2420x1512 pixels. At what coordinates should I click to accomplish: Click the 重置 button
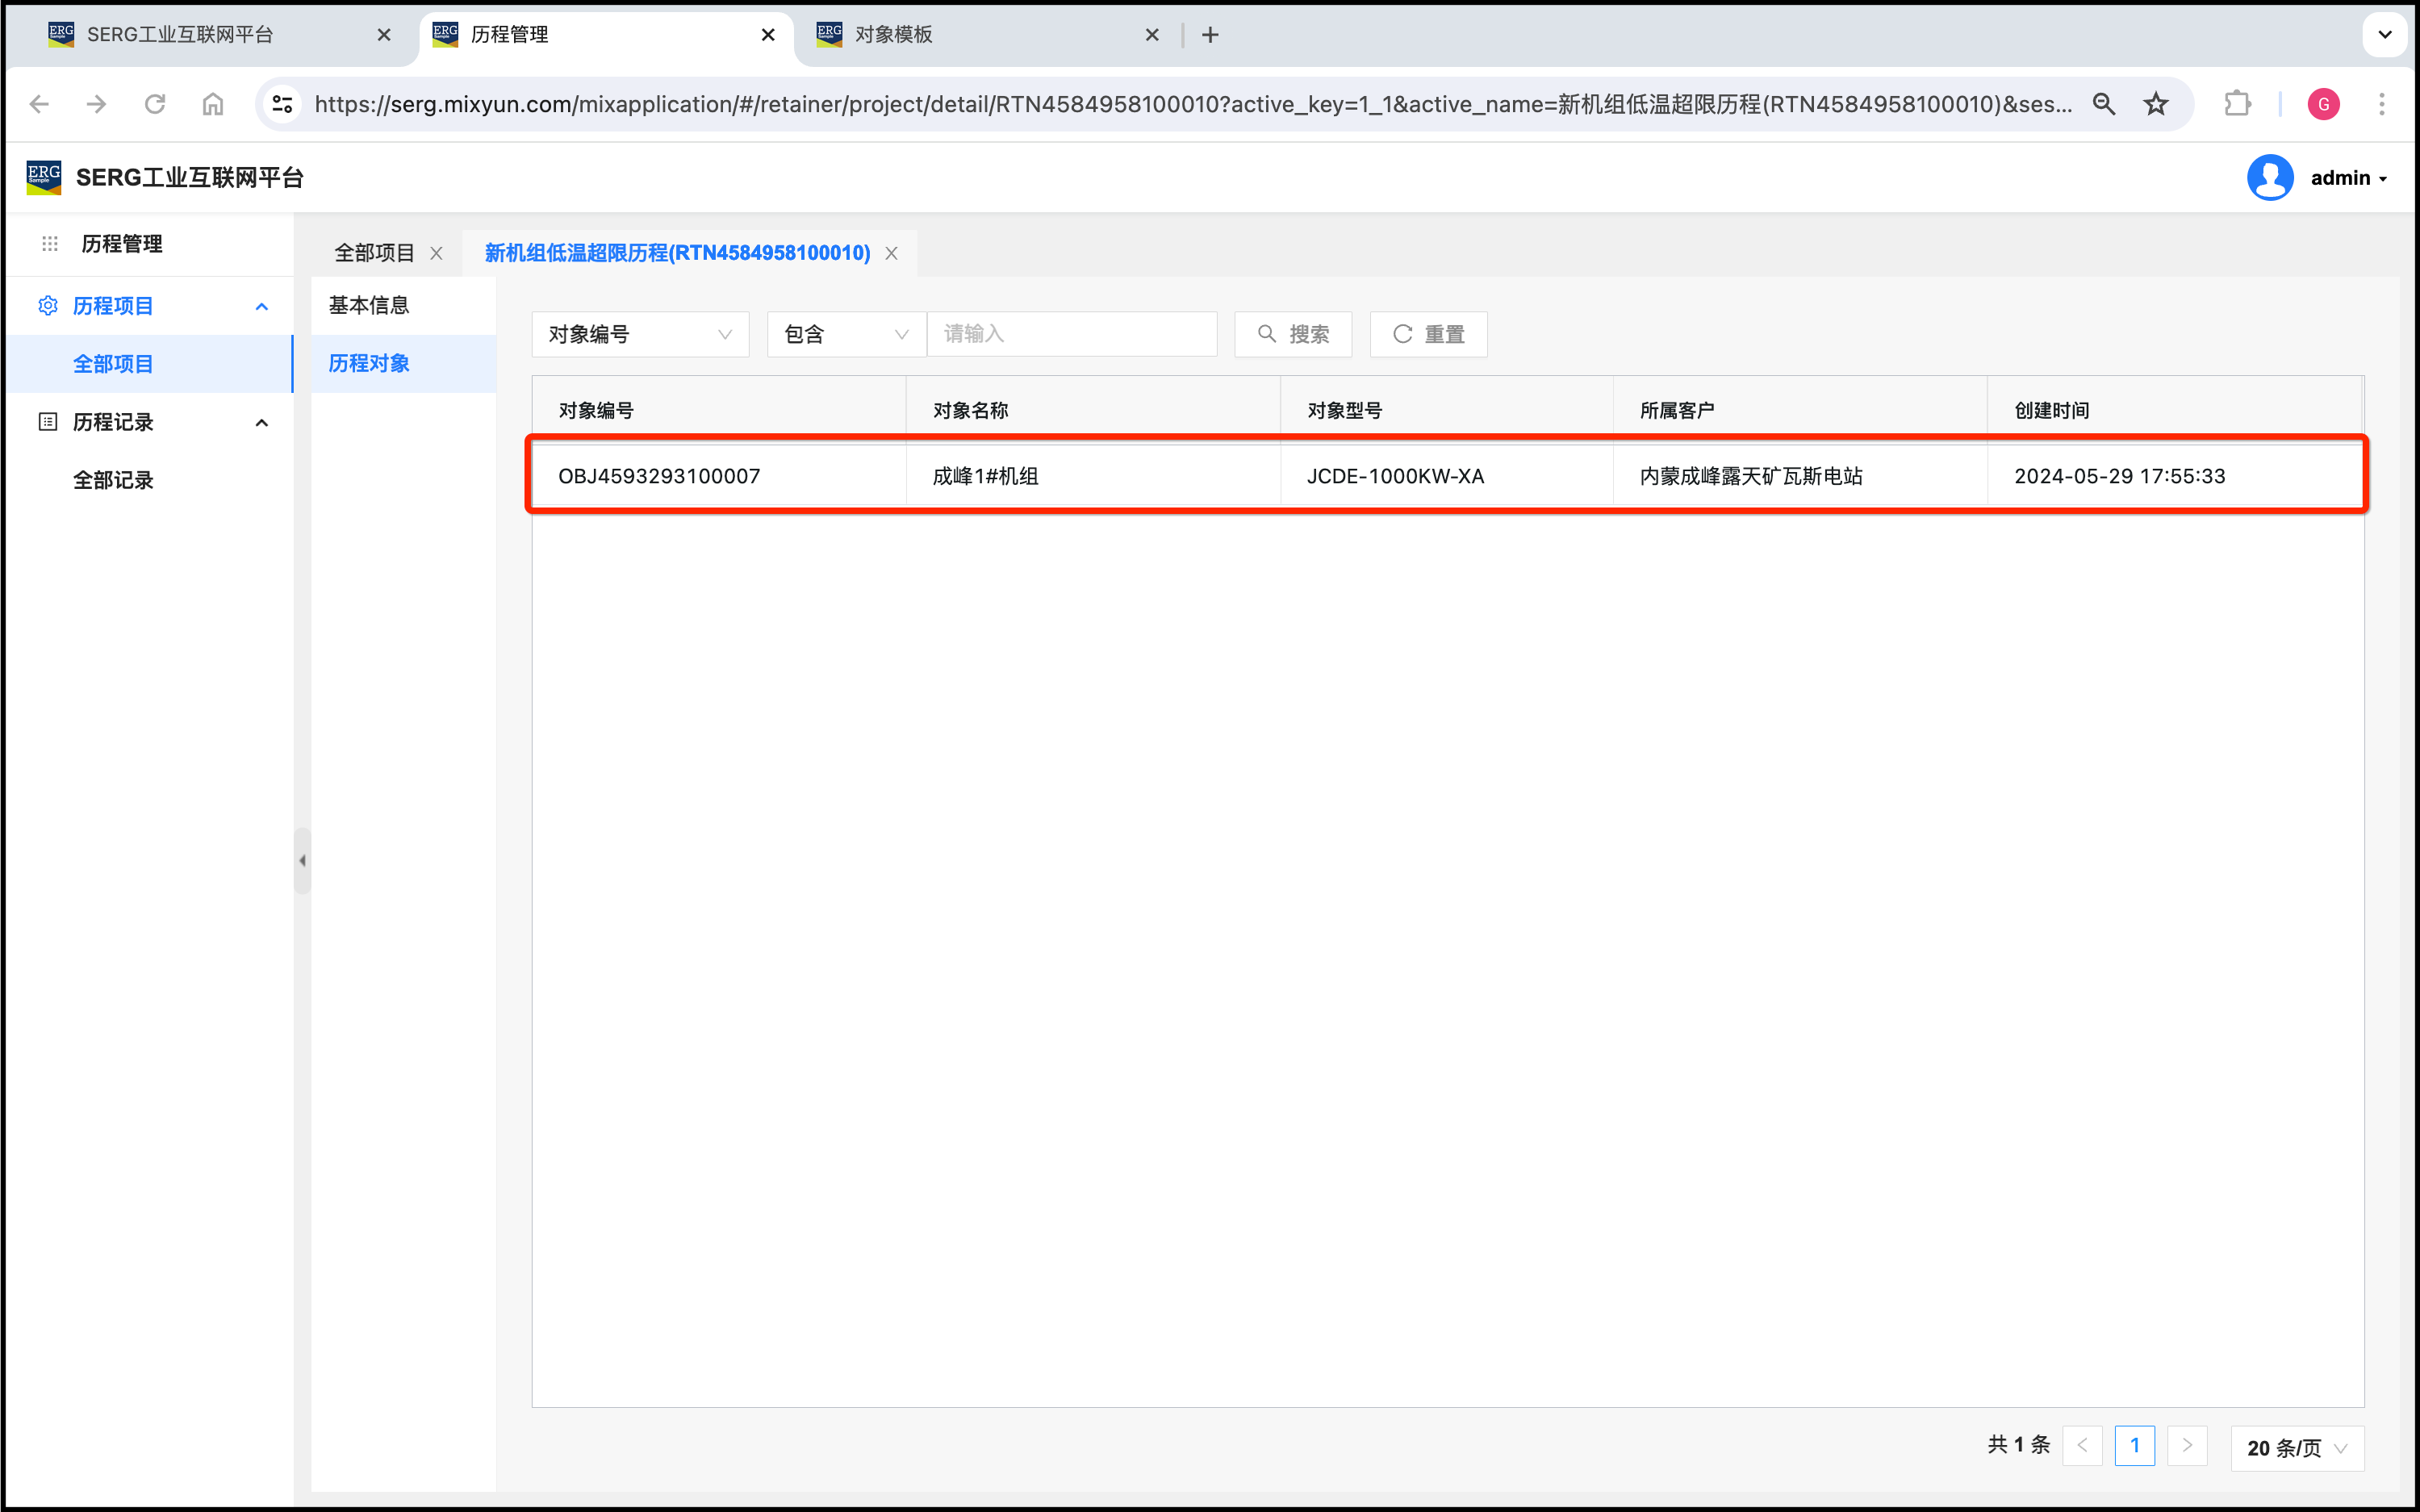pos(1428,334)
